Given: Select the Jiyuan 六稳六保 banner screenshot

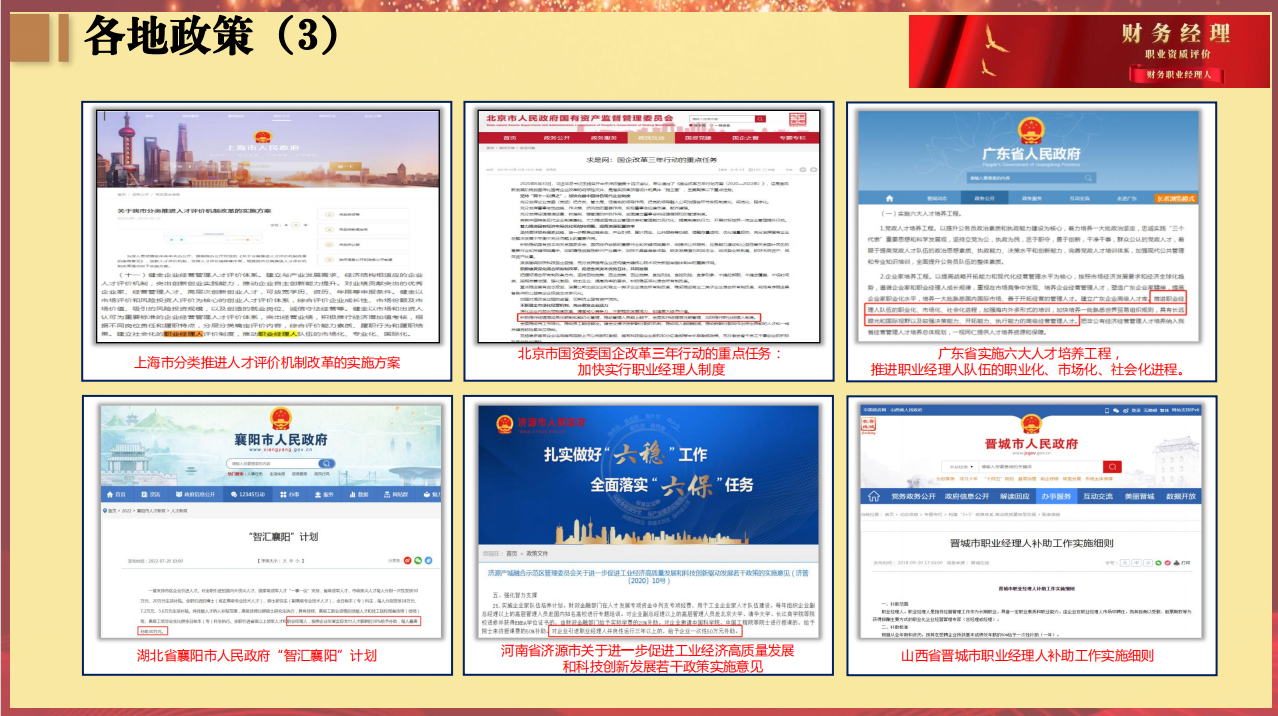Looking at the screenshot, I should [x=648, y=473].
